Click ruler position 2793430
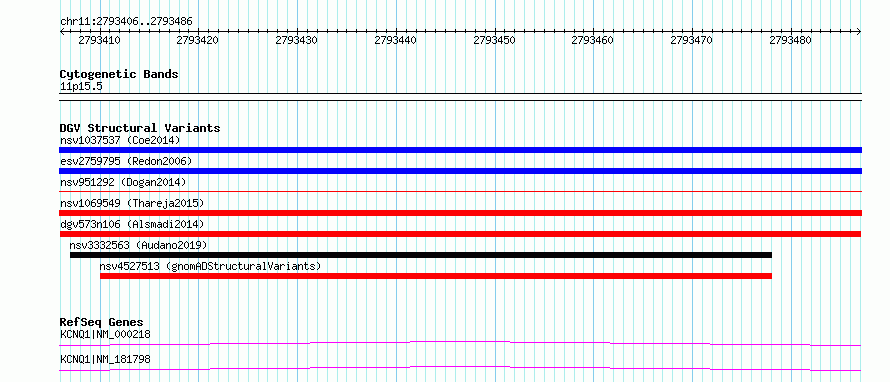 click(x=296, y=40)
